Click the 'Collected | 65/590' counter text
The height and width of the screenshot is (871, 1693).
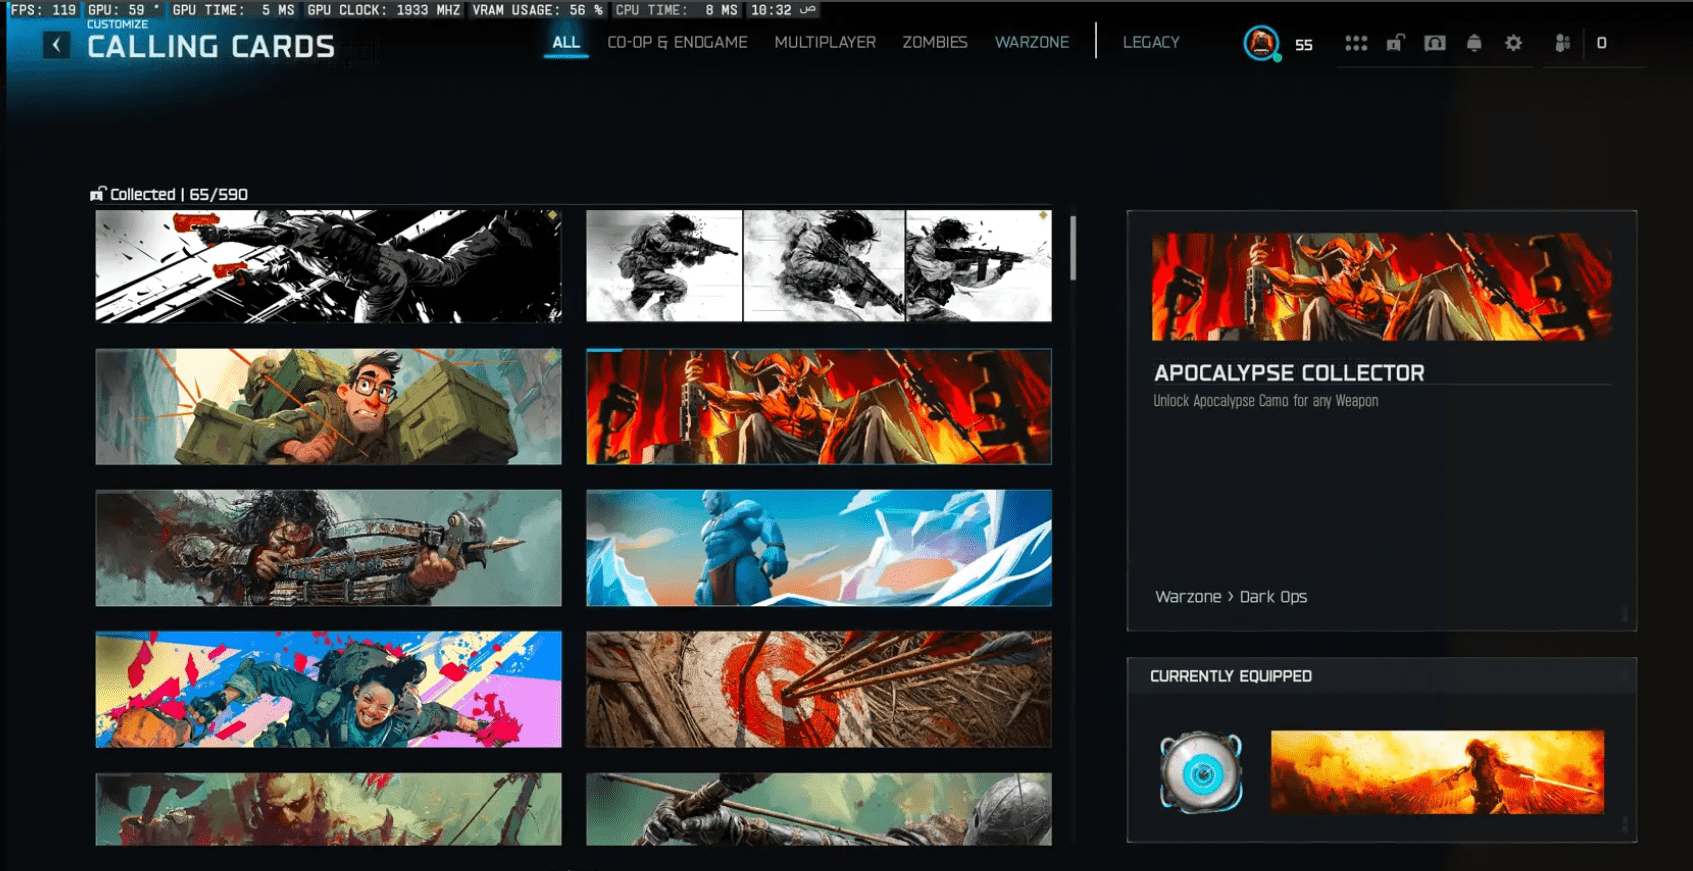pos(179,194)
